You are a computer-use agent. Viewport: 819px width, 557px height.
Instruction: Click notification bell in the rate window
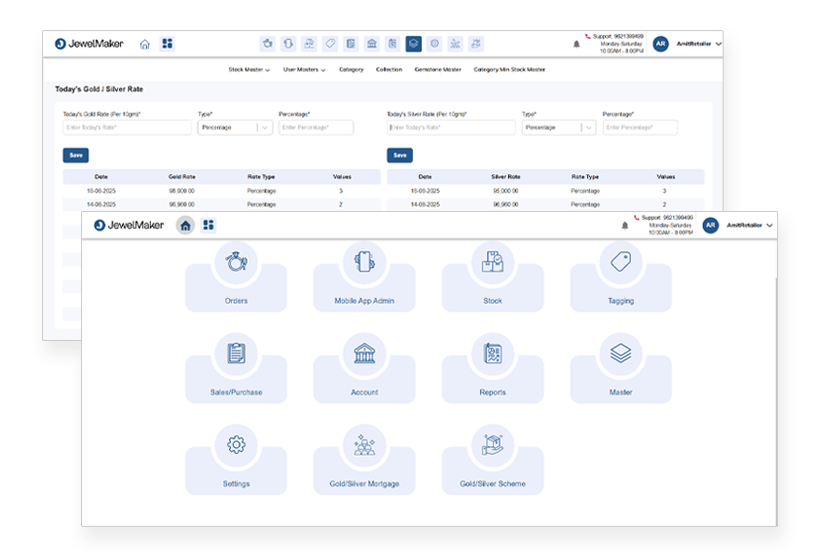[x=577, y=44]
